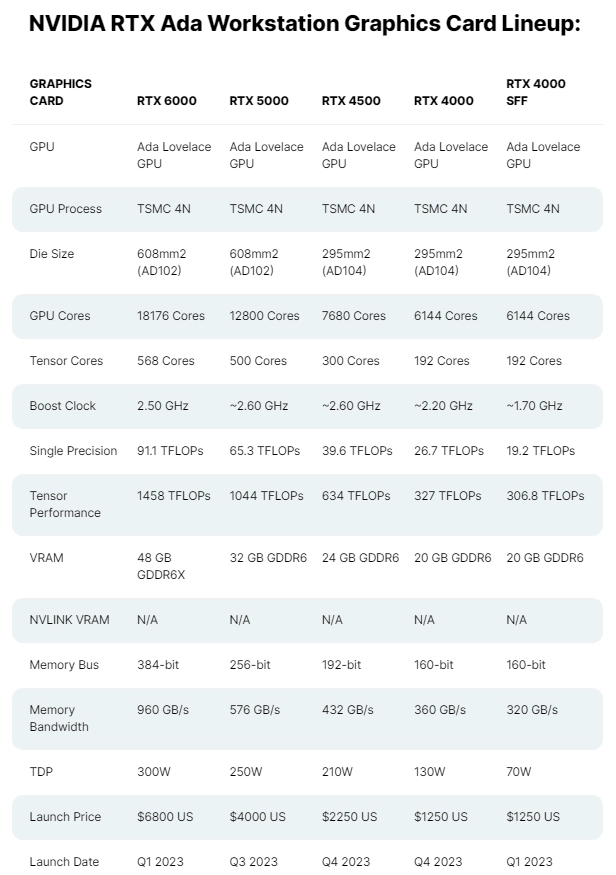Select the 12800 Cores cell for RTX 5000
Viewport: 616px width, 875px height.
click(264, 316)
